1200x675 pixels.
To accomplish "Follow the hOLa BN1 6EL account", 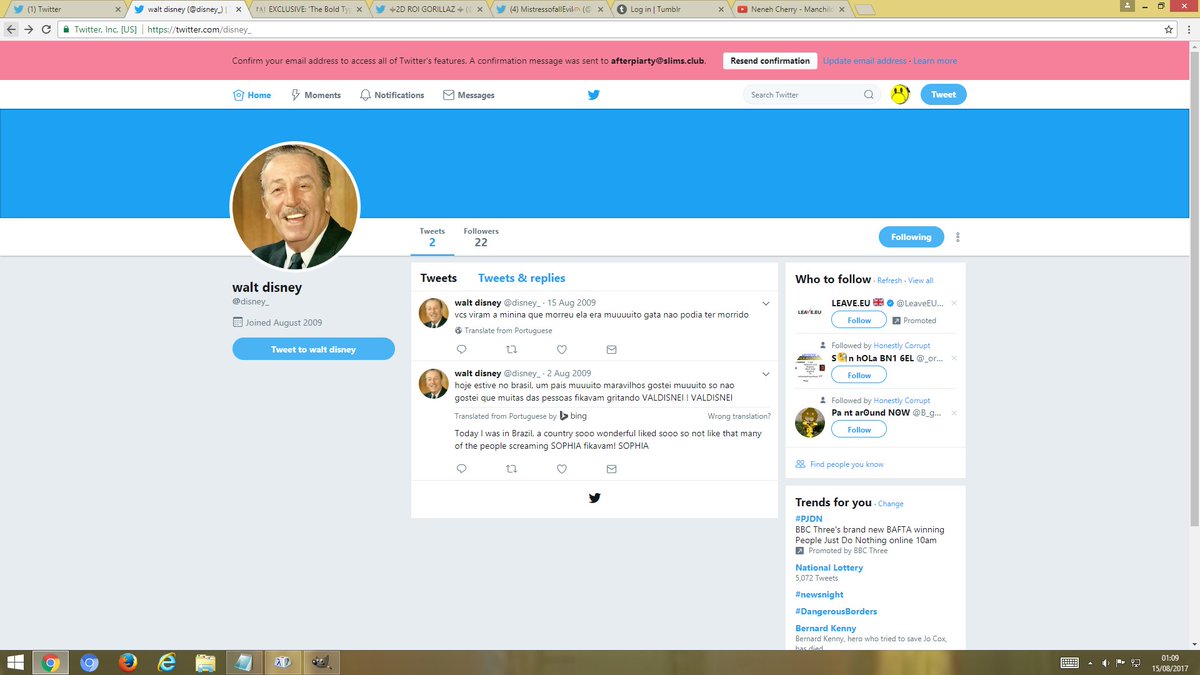I will tap(859, 375).
